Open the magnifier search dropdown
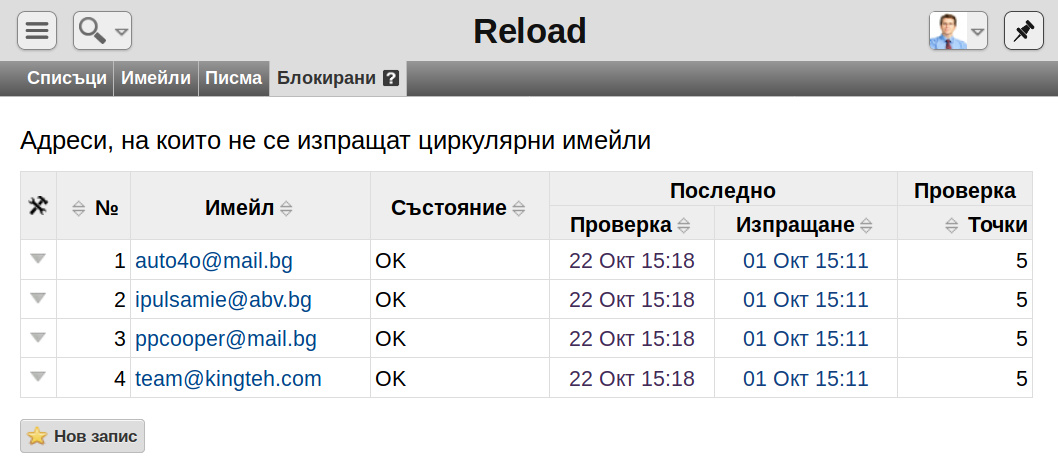 click(x=102, y=30)
